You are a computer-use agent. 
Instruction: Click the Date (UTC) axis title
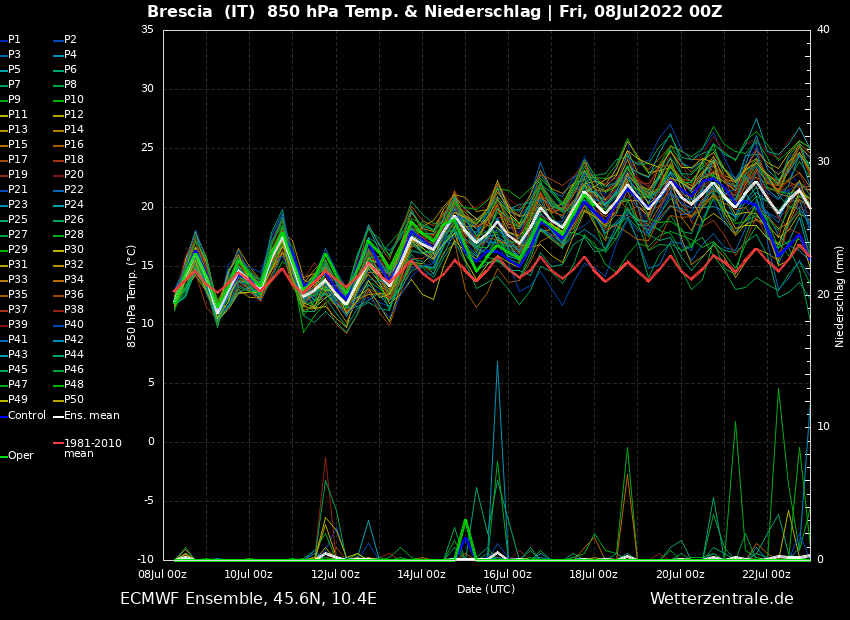[x=486, y=589]
